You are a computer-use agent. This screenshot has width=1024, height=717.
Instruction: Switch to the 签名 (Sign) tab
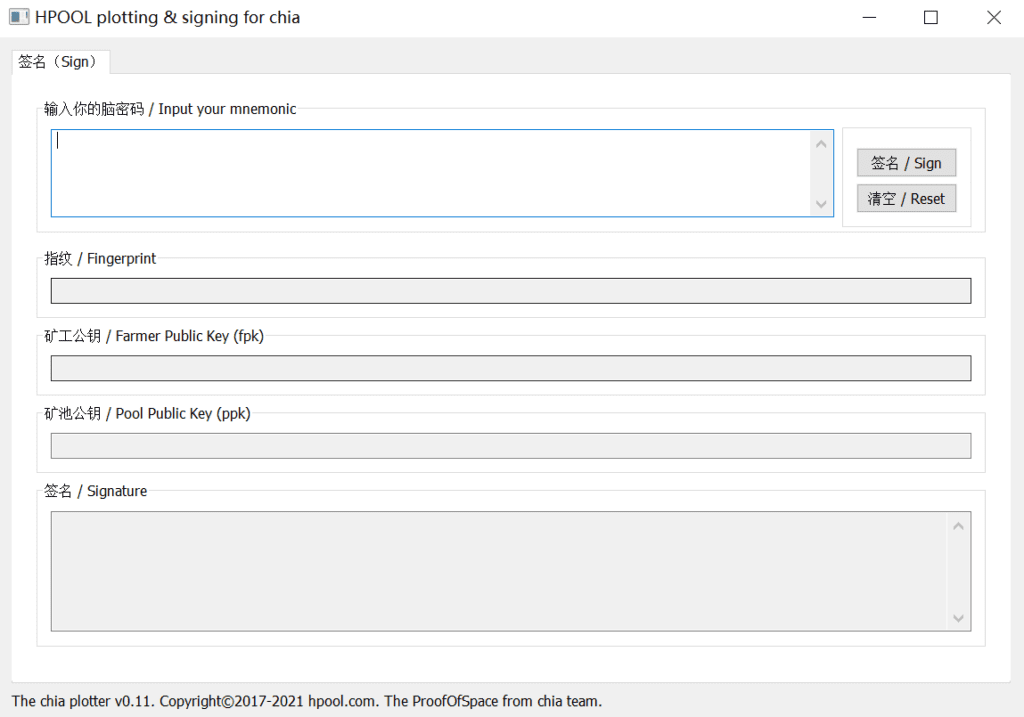[60, 61]
